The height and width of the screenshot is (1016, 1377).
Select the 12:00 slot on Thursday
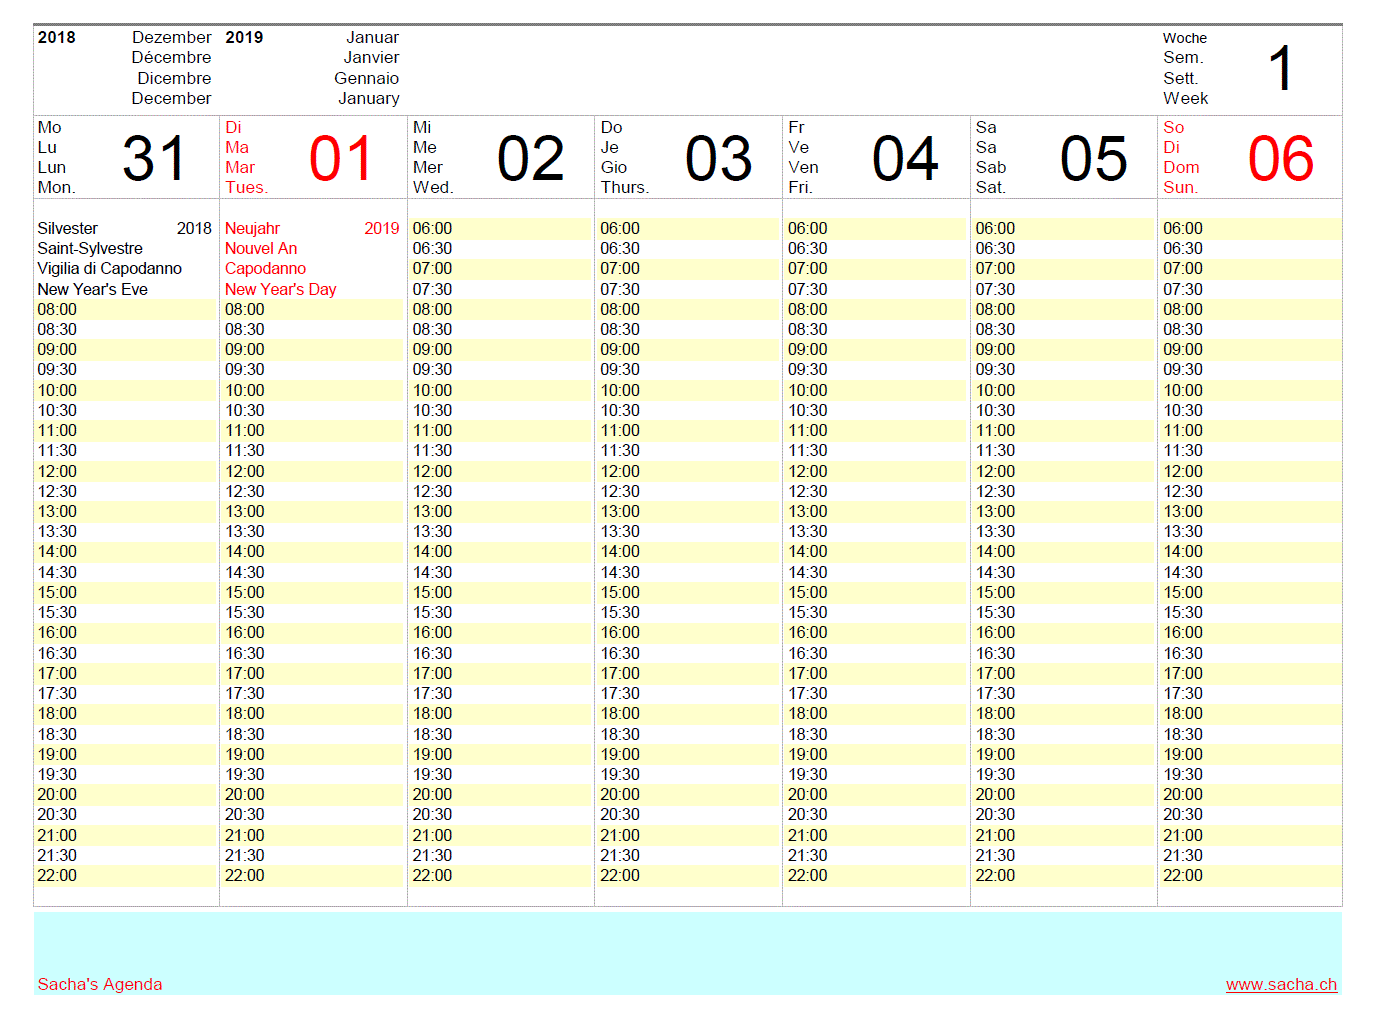688,471
